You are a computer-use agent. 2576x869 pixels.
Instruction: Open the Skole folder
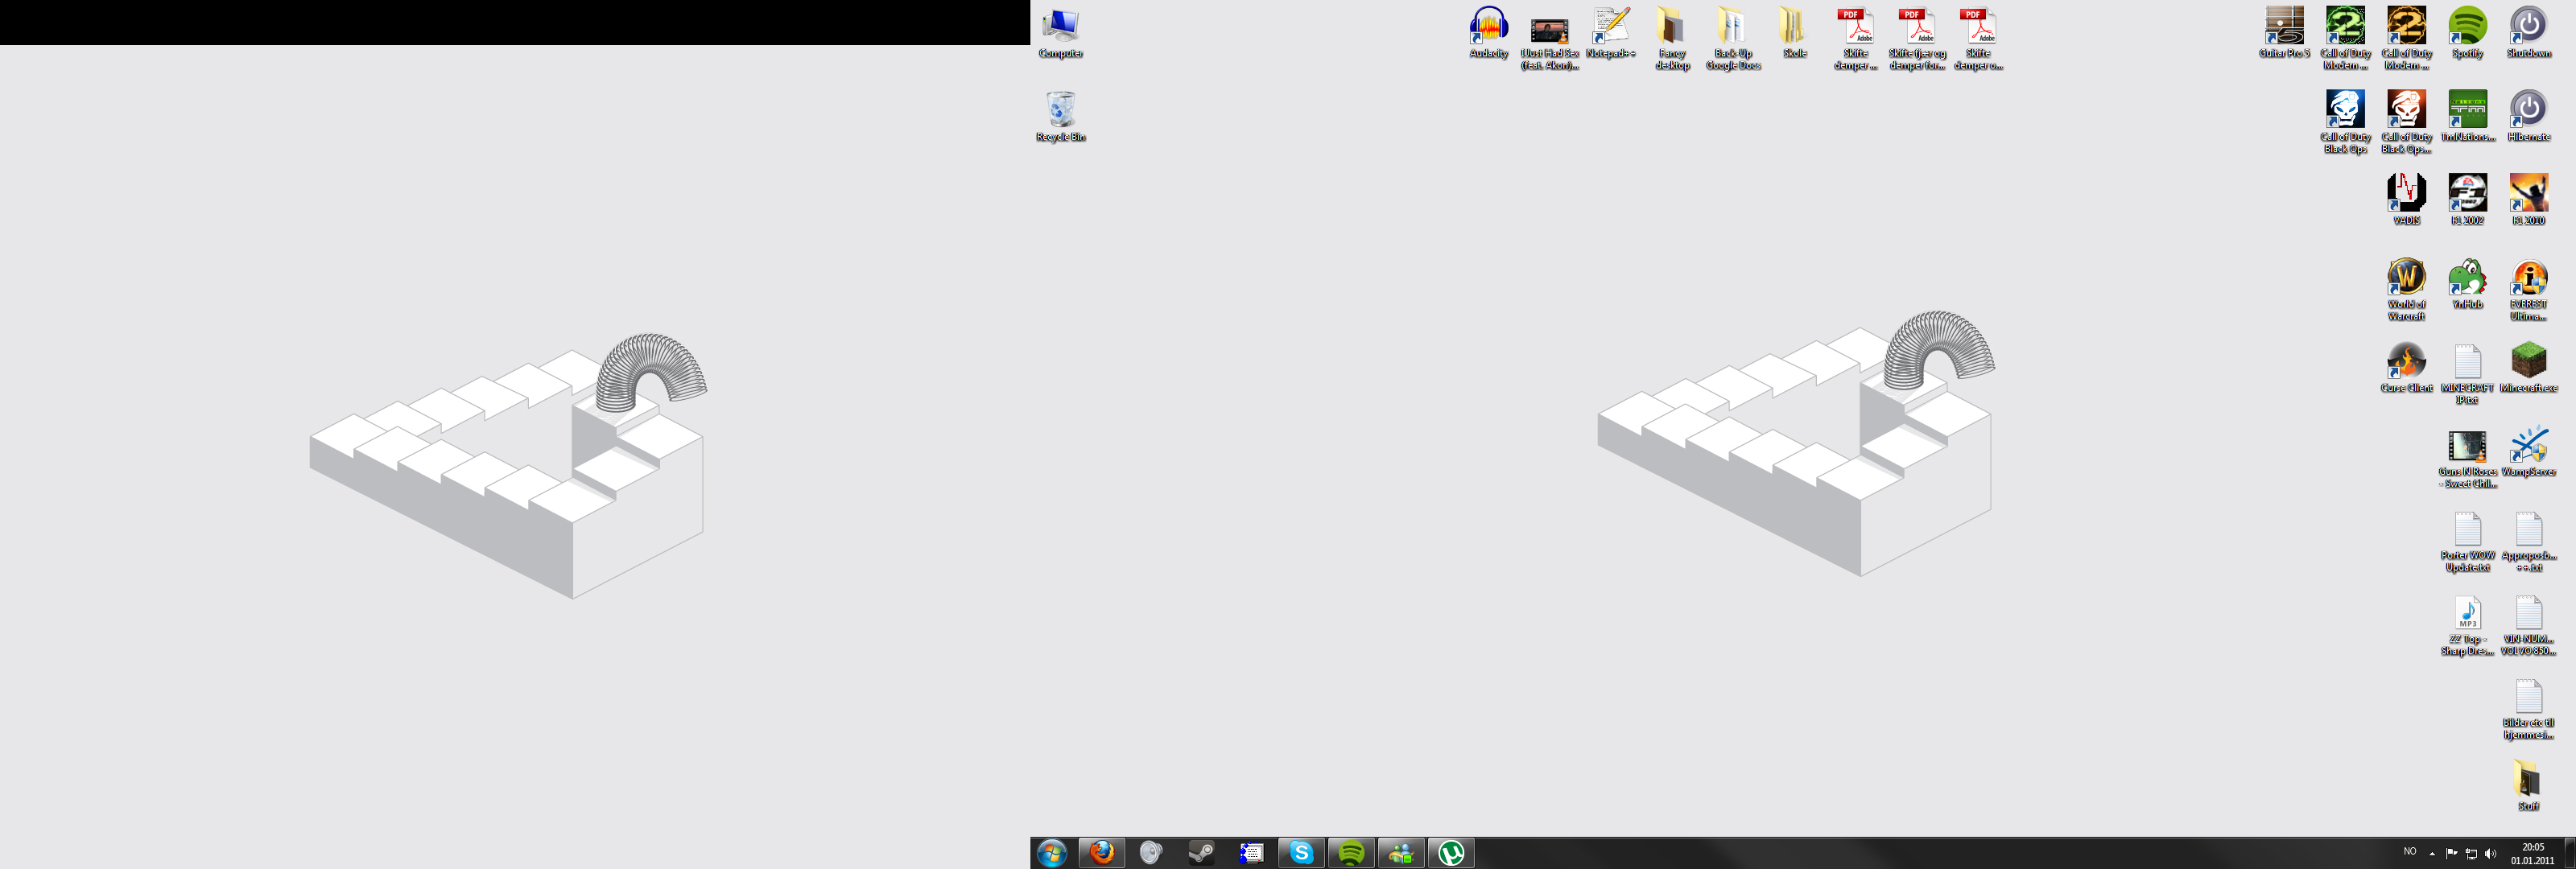1794,33
